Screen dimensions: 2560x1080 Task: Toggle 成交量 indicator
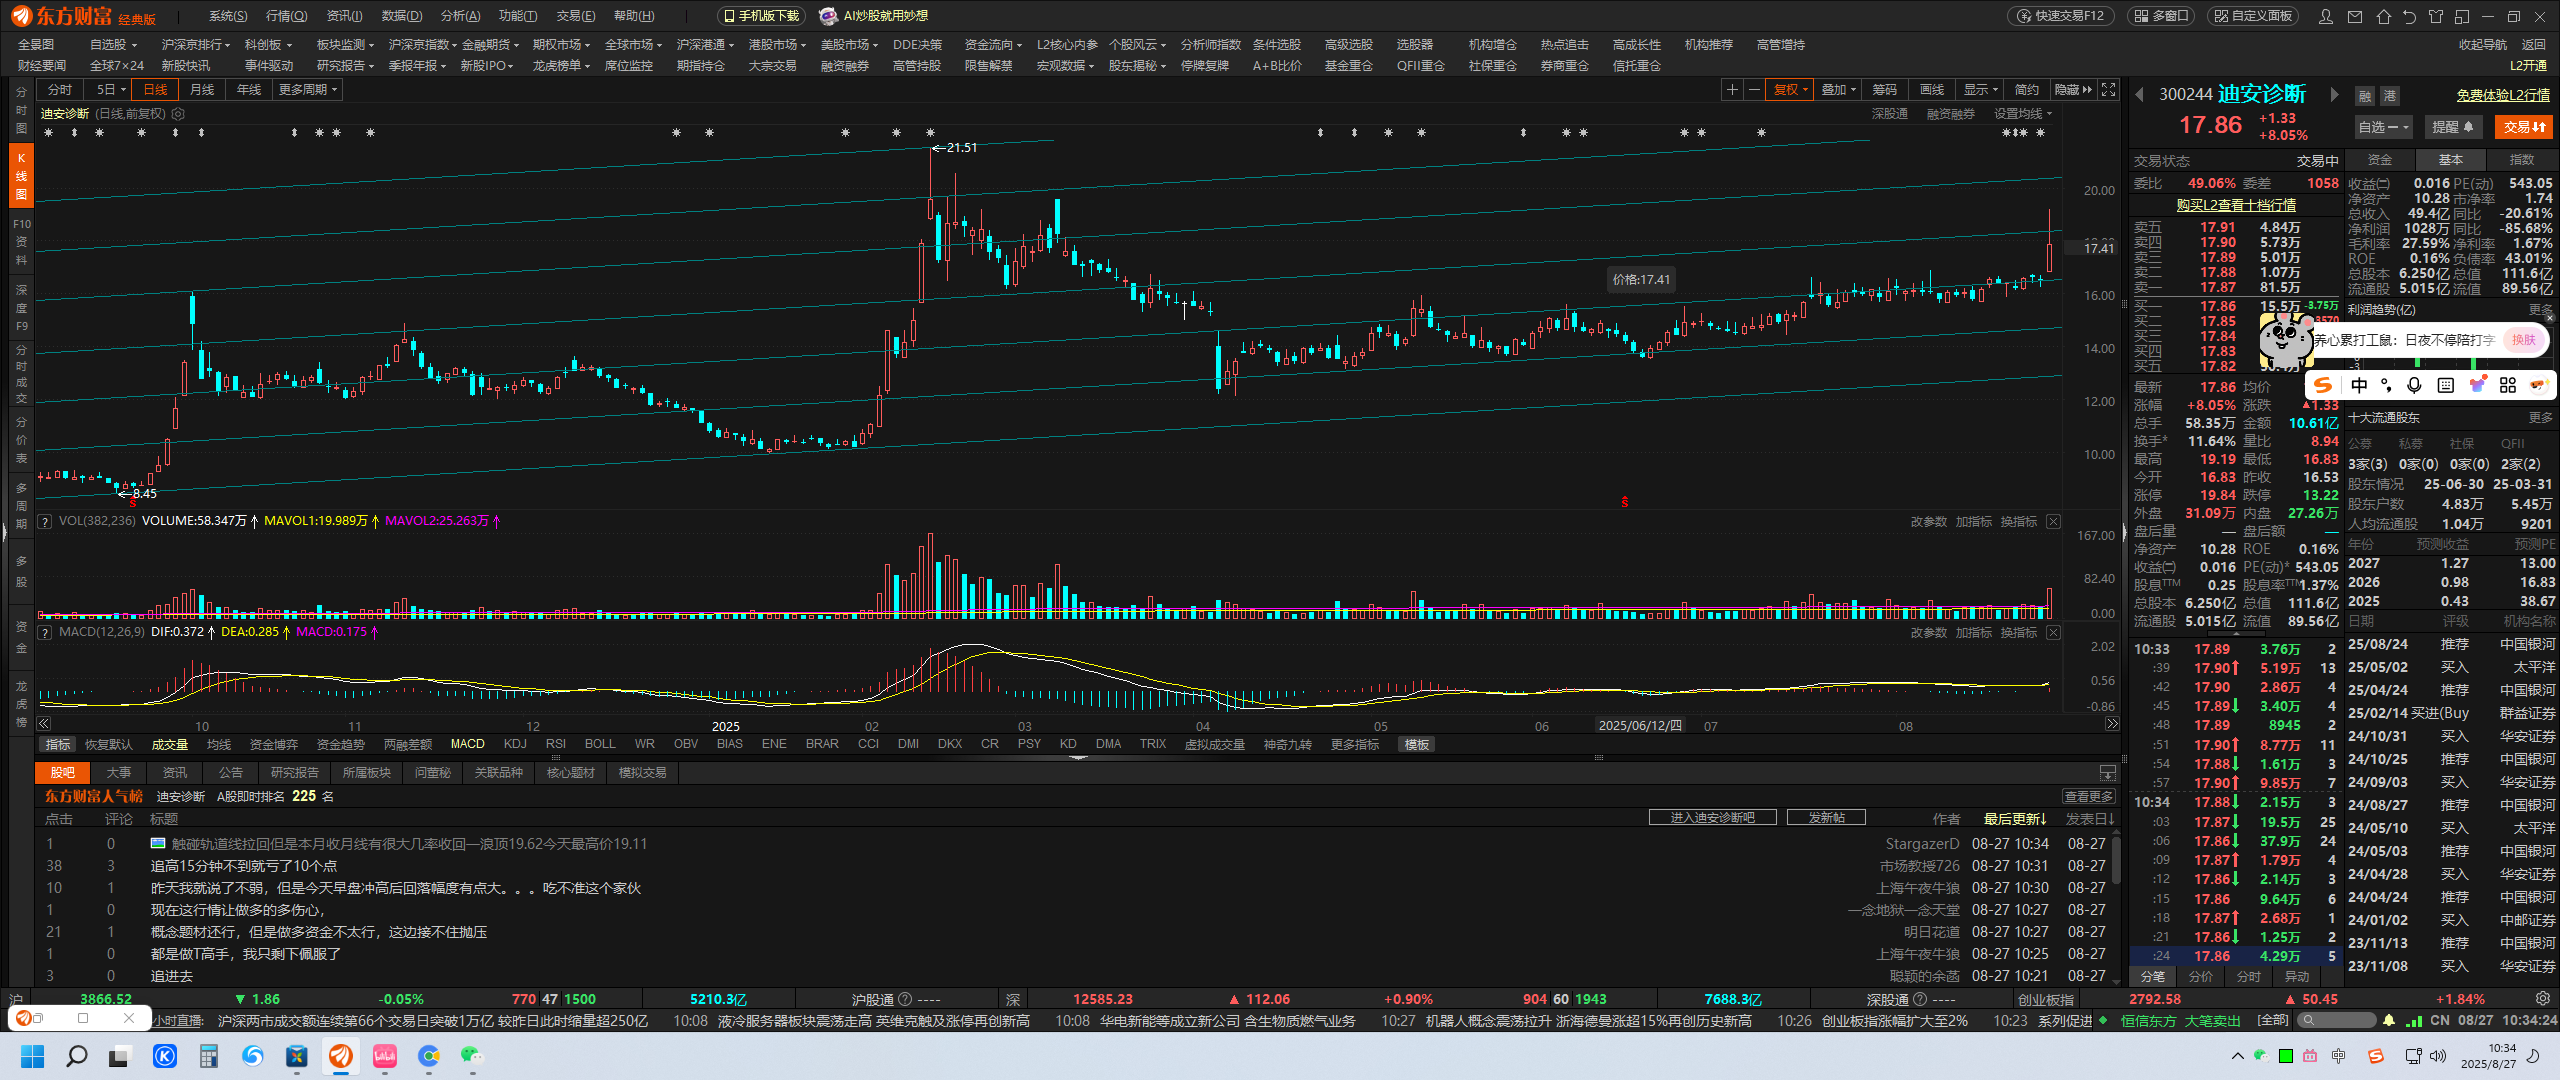pyautogui.click(x=169, y=744)
